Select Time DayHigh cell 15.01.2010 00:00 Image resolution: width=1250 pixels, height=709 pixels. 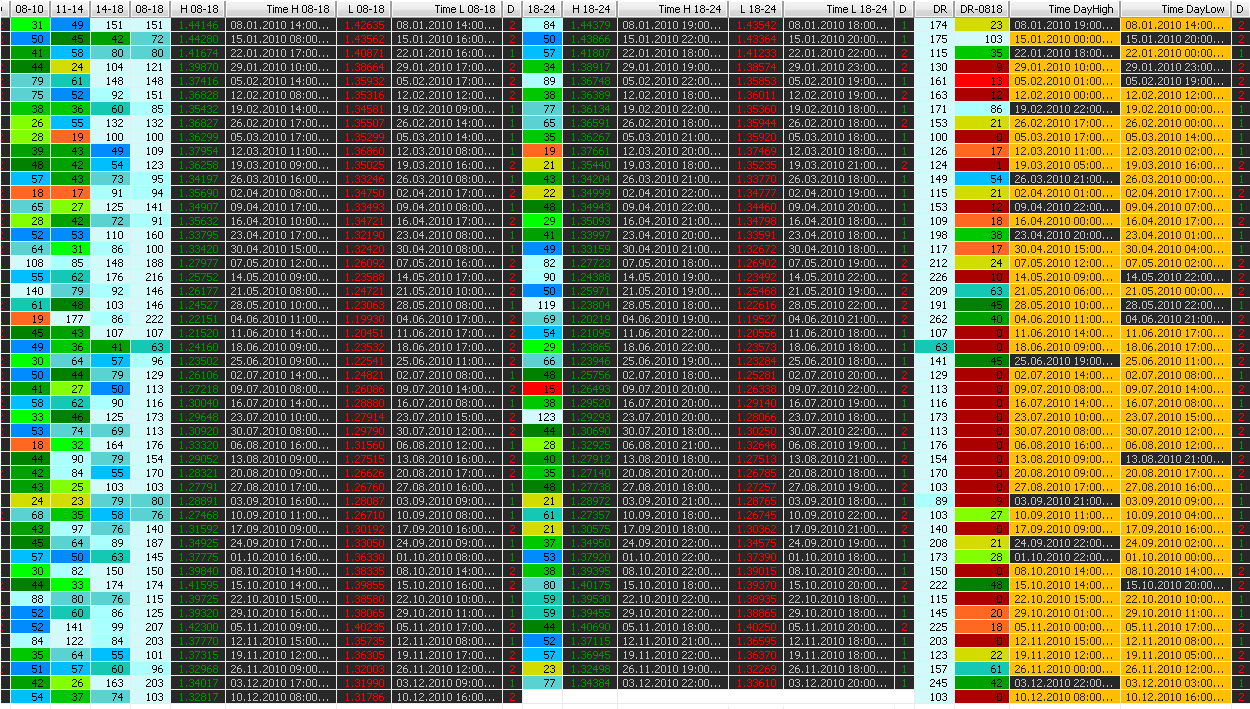(1064, 38)
